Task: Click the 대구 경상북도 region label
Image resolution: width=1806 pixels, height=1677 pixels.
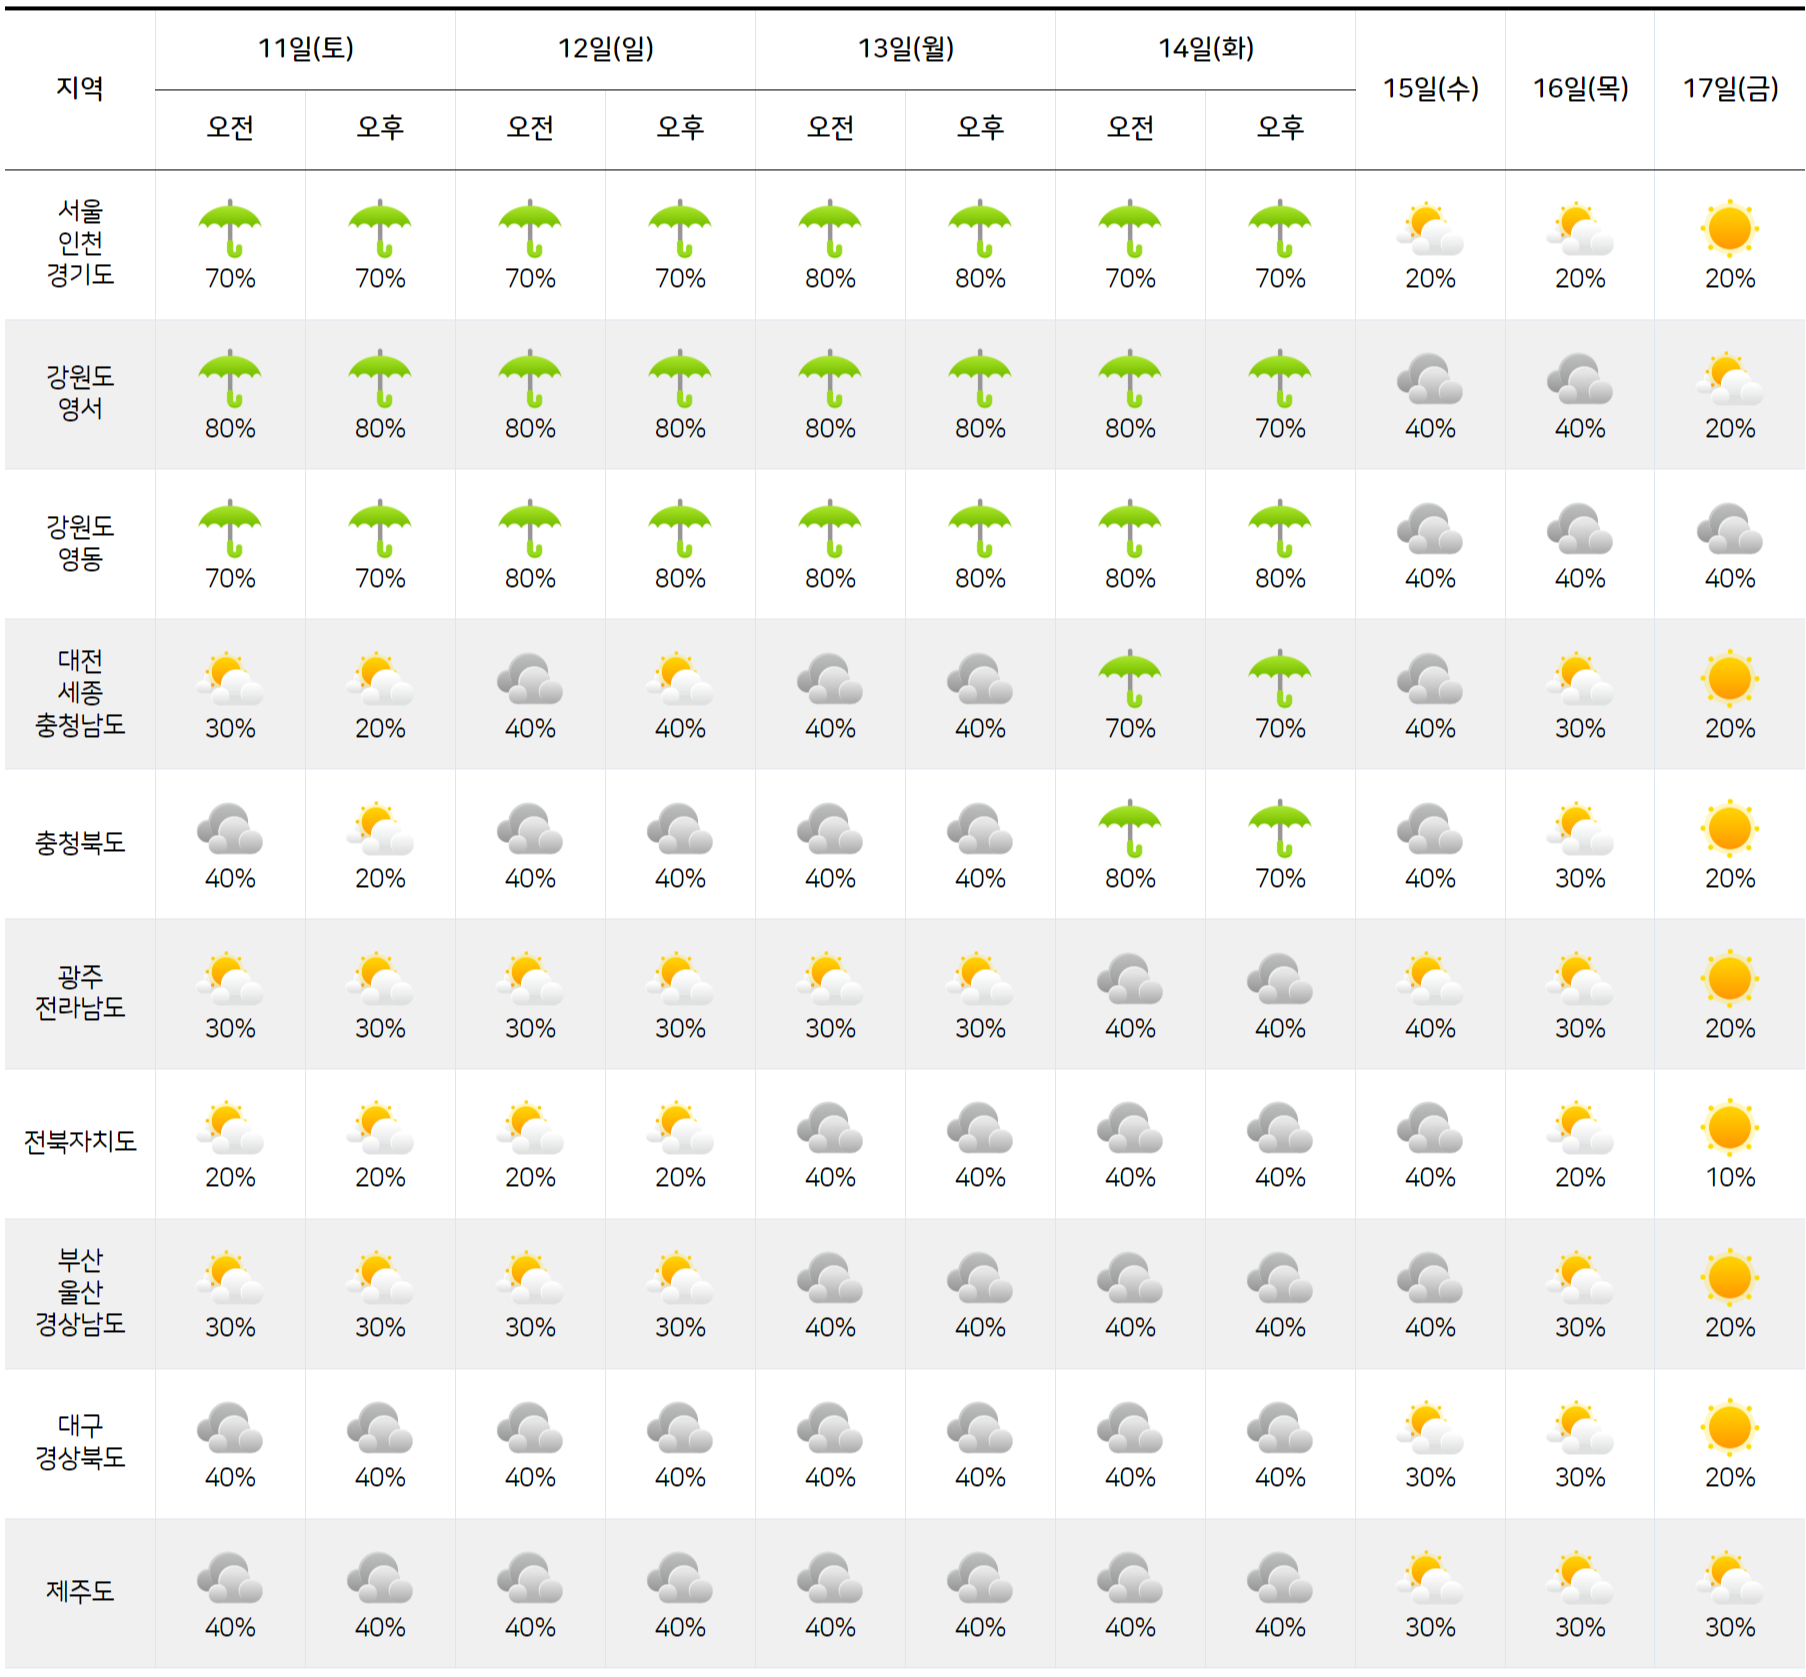Action: (x=80, y=1442)
